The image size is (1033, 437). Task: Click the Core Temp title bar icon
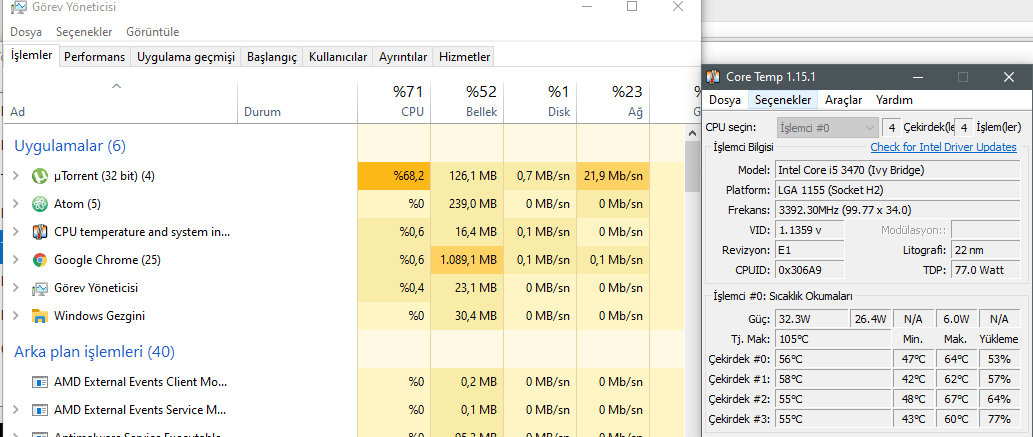tap(713, 77)
